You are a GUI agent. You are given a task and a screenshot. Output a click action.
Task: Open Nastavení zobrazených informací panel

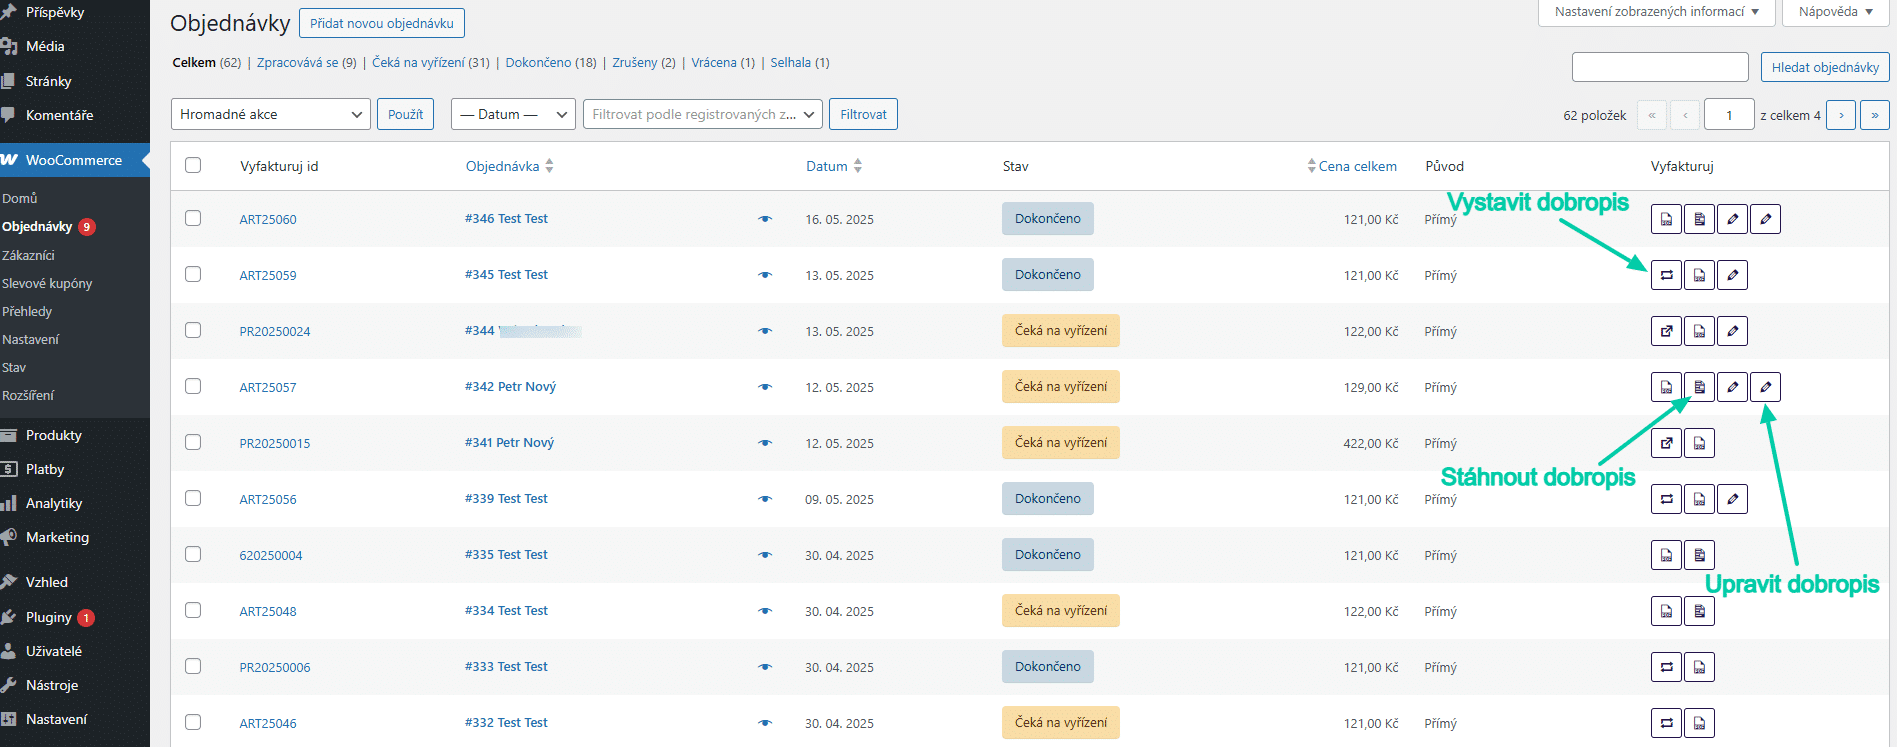pos(1656,12)
